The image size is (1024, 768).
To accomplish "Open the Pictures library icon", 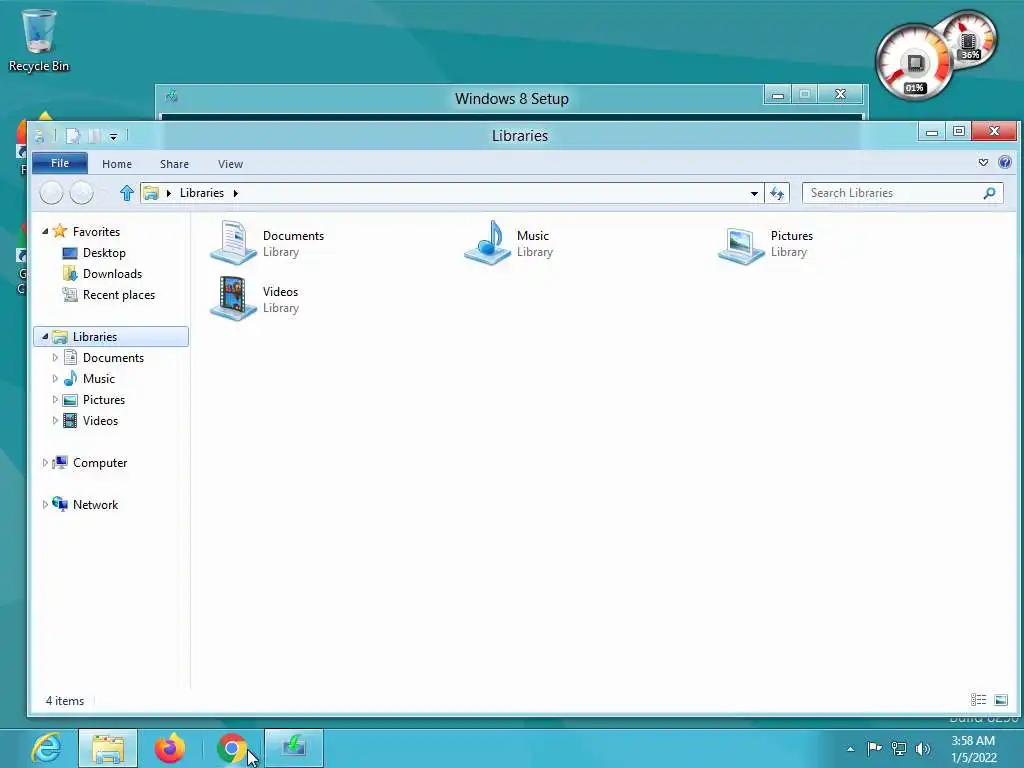I will pos(741,246).
